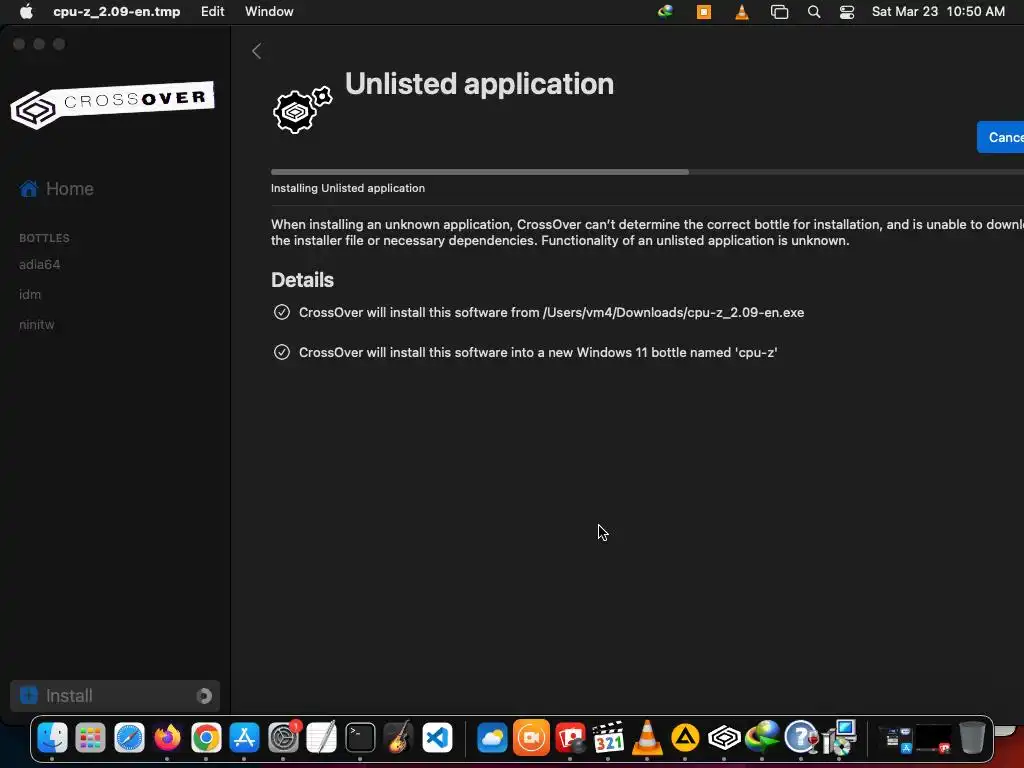The width and height of the screenshot is (1024, 768).
Task: Open Stage Manager windows icon in the menu bar
Action: tap(779, 12)
